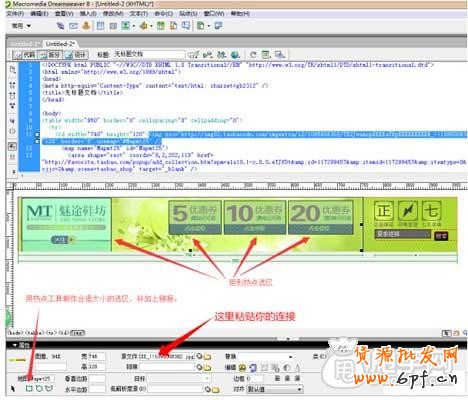Viewport: 468px width, 400px height.
Task: Click the Preview in Browser globe icon
Action: pyautogui.click(x=235, y=54)
